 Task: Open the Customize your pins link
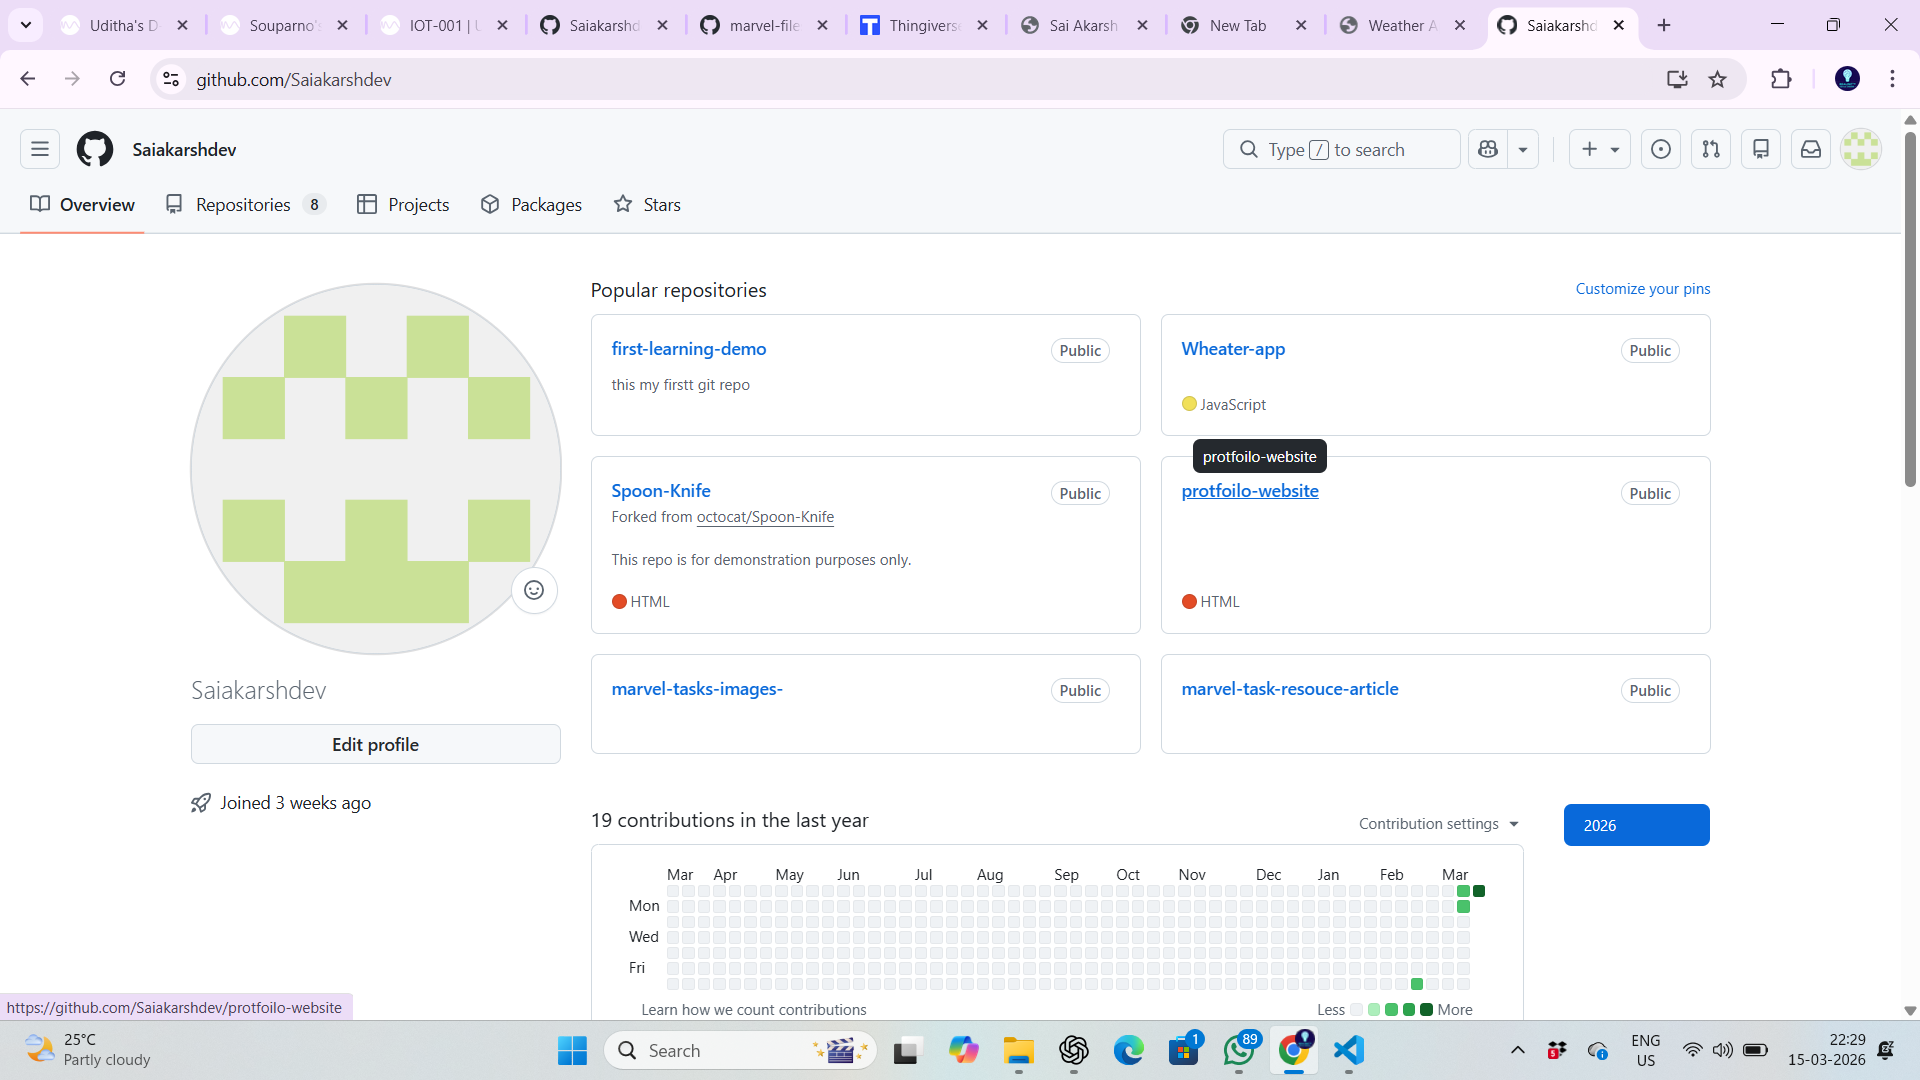click(1642, 288)
